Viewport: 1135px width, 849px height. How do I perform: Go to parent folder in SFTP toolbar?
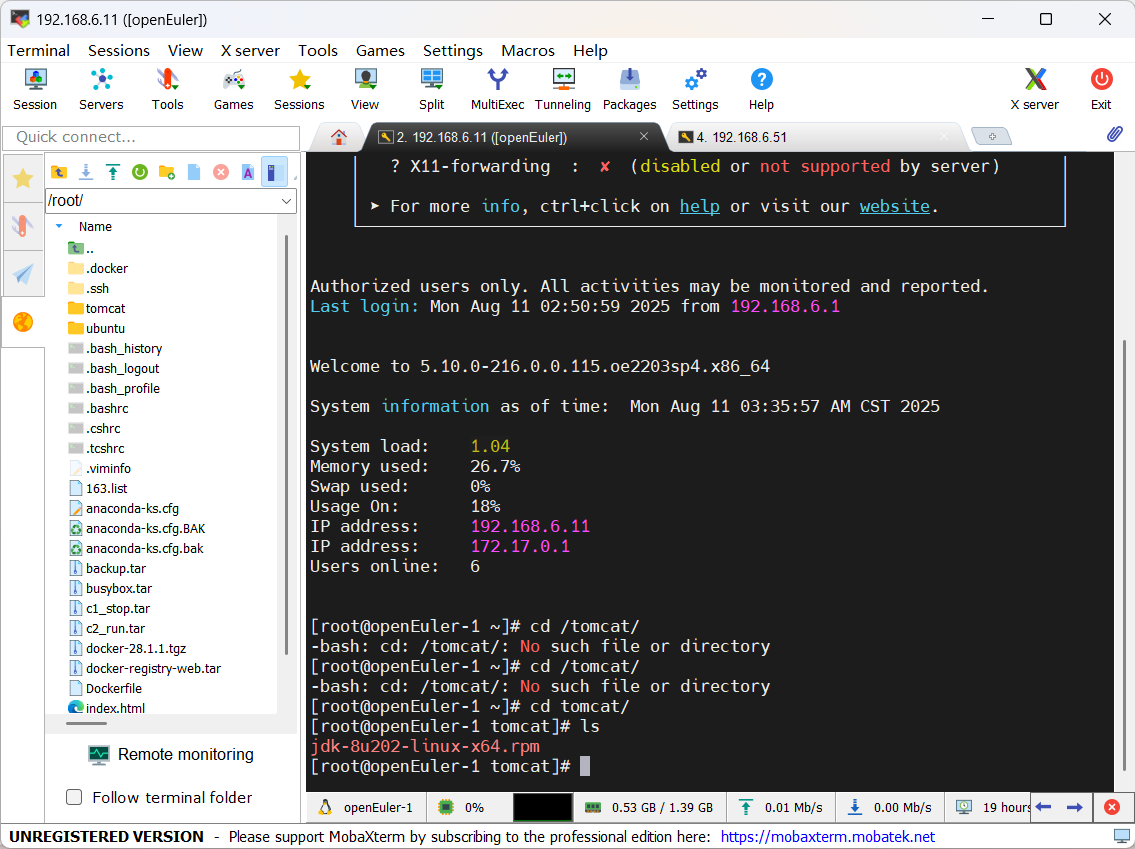click(59, 172)
